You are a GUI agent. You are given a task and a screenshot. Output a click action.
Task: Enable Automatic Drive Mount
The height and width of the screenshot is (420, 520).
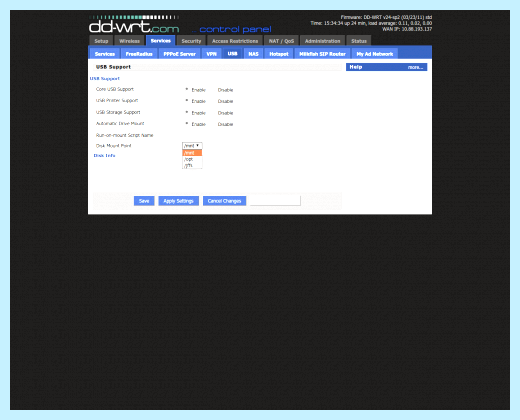click(187, 124)
